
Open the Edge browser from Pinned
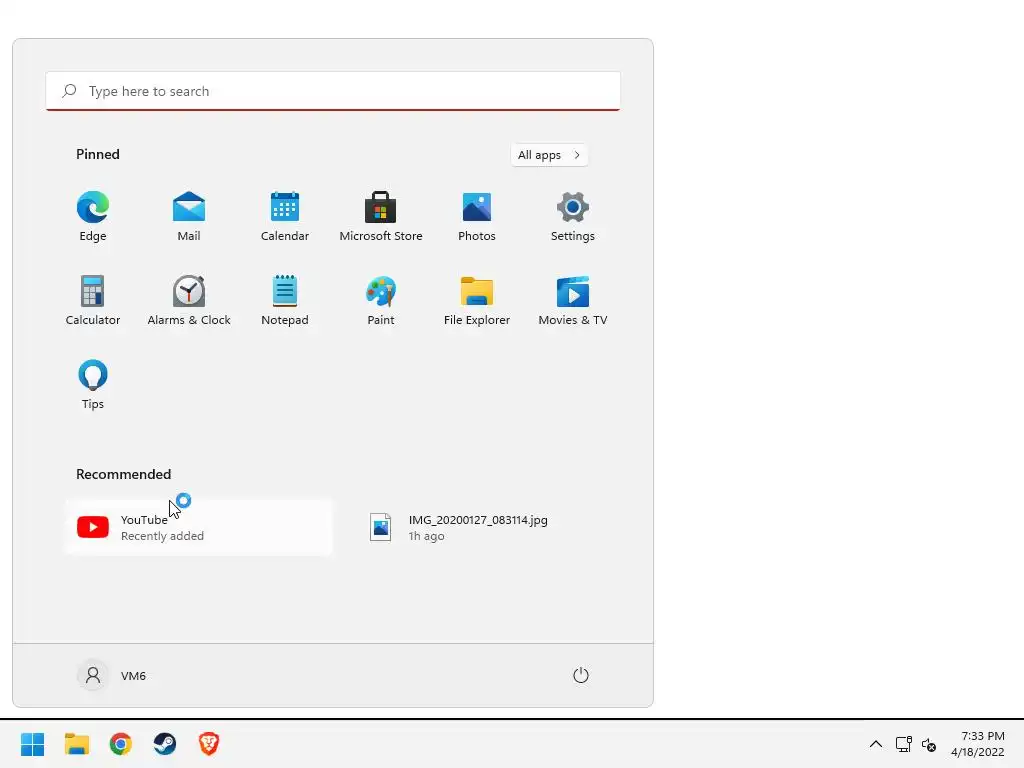click(x=93, y=217)
